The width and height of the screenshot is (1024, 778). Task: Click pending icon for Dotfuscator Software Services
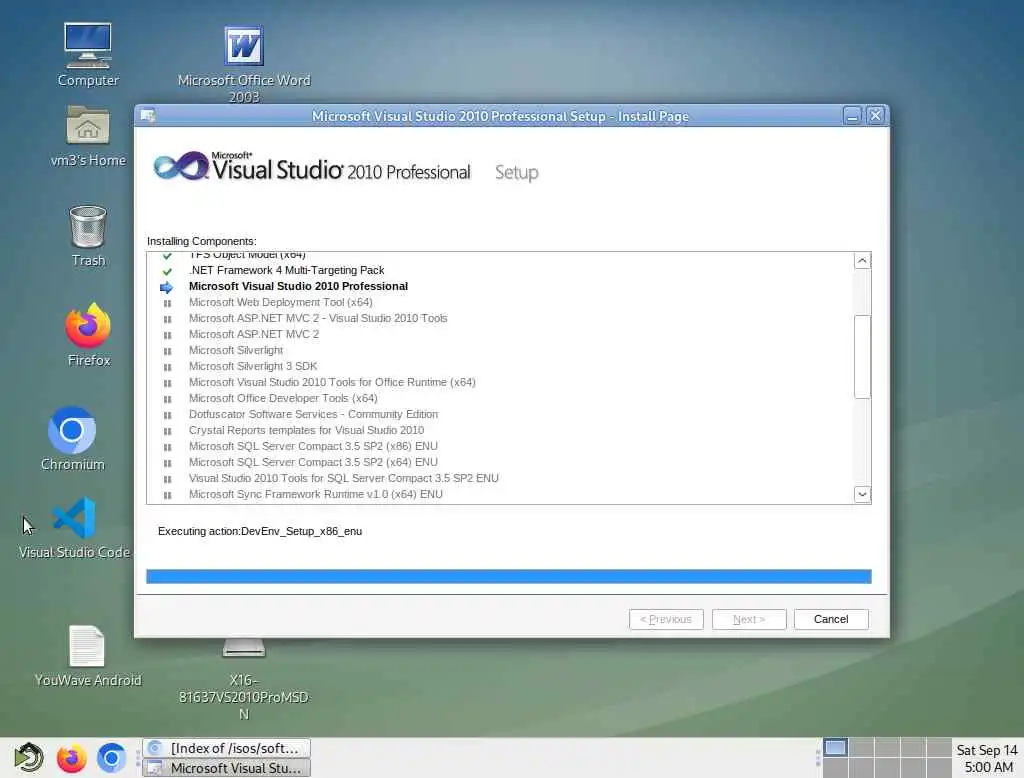167,415
